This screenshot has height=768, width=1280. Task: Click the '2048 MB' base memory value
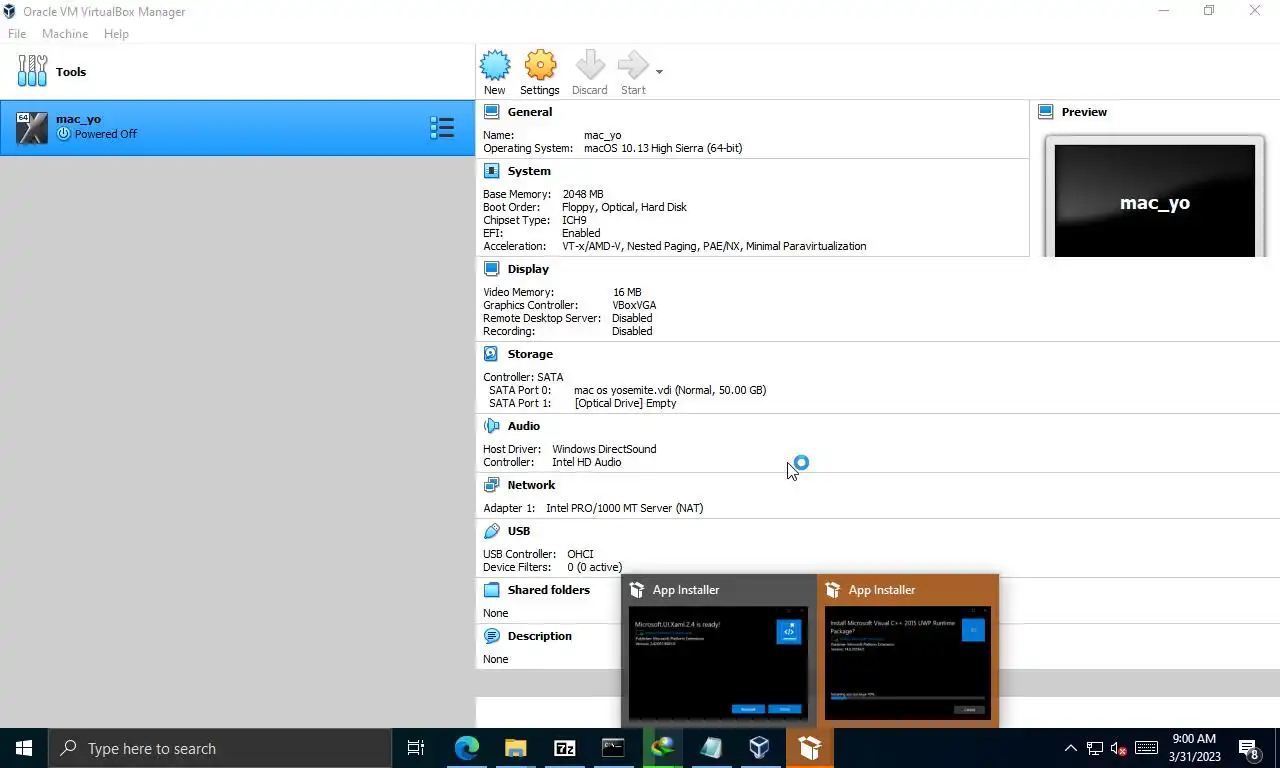(x=583, y=194)
